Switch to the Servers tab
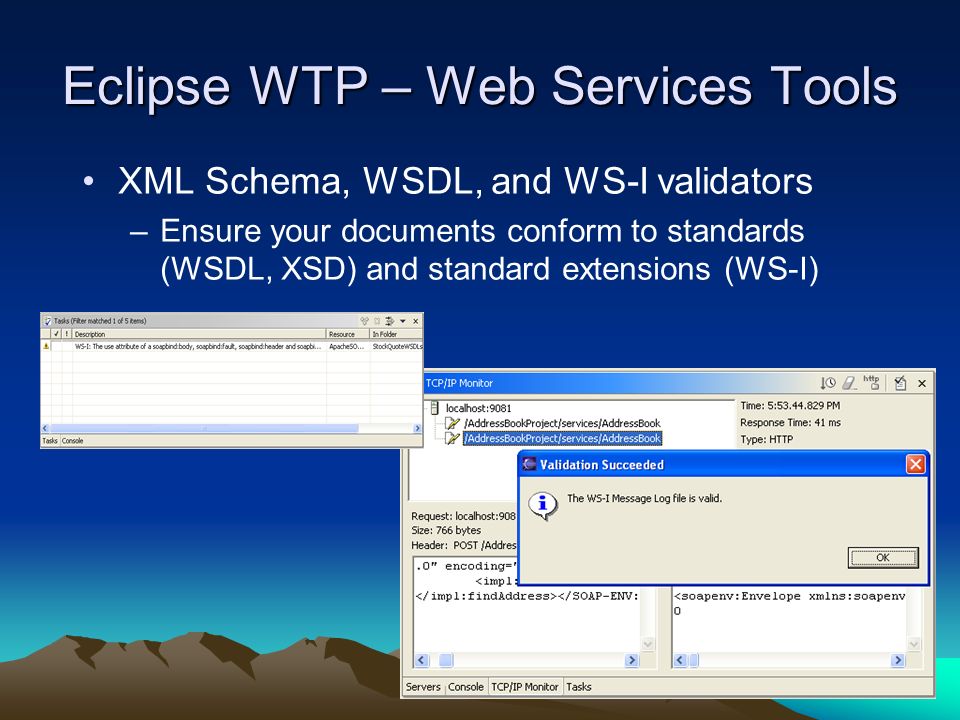The height and width of the screenshot is (720, 960). [x=423, y=687]
